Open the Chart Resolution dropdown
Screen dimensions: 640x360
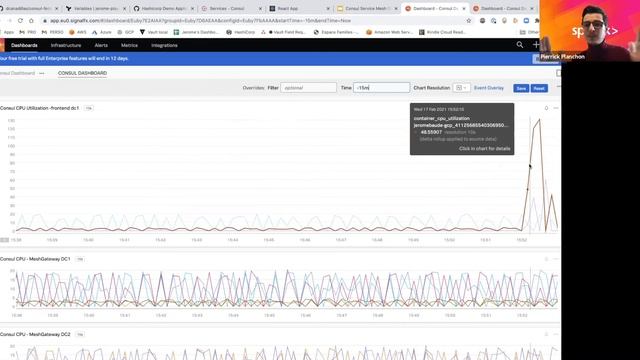pos(461,88)
